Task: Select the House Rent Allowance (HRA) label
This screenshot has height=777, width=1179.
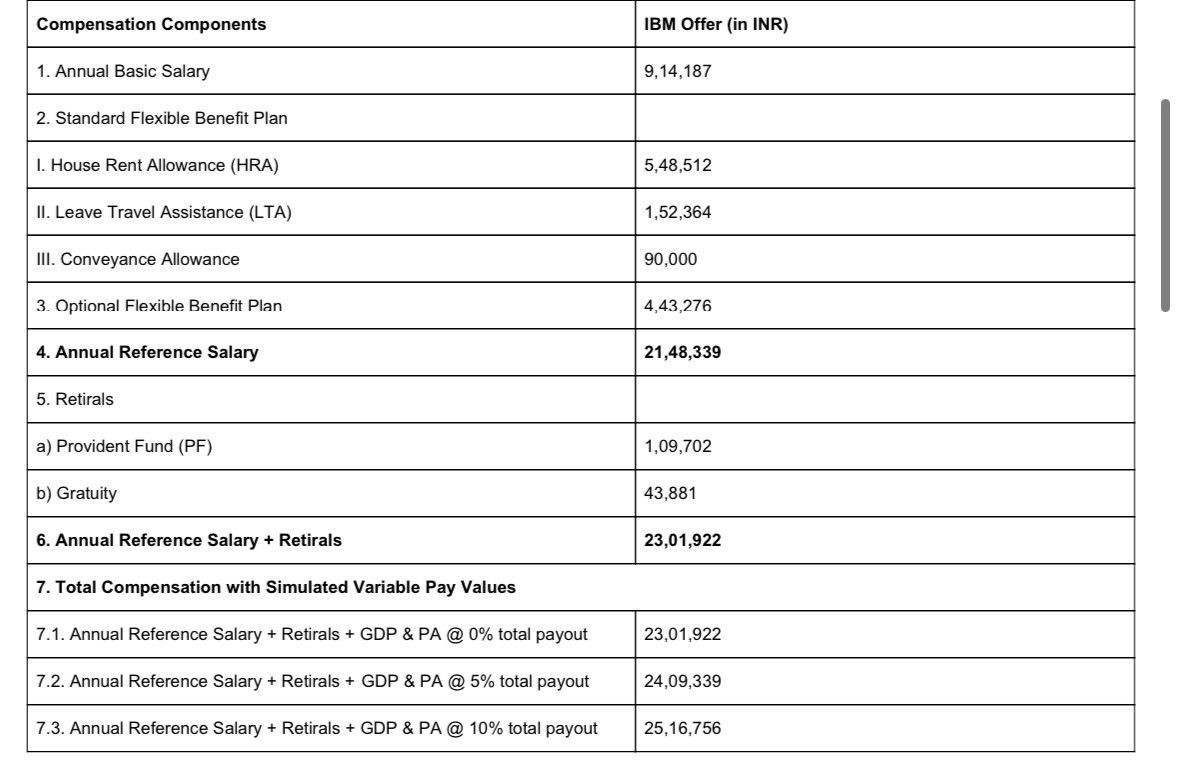Action: point(157,165)
